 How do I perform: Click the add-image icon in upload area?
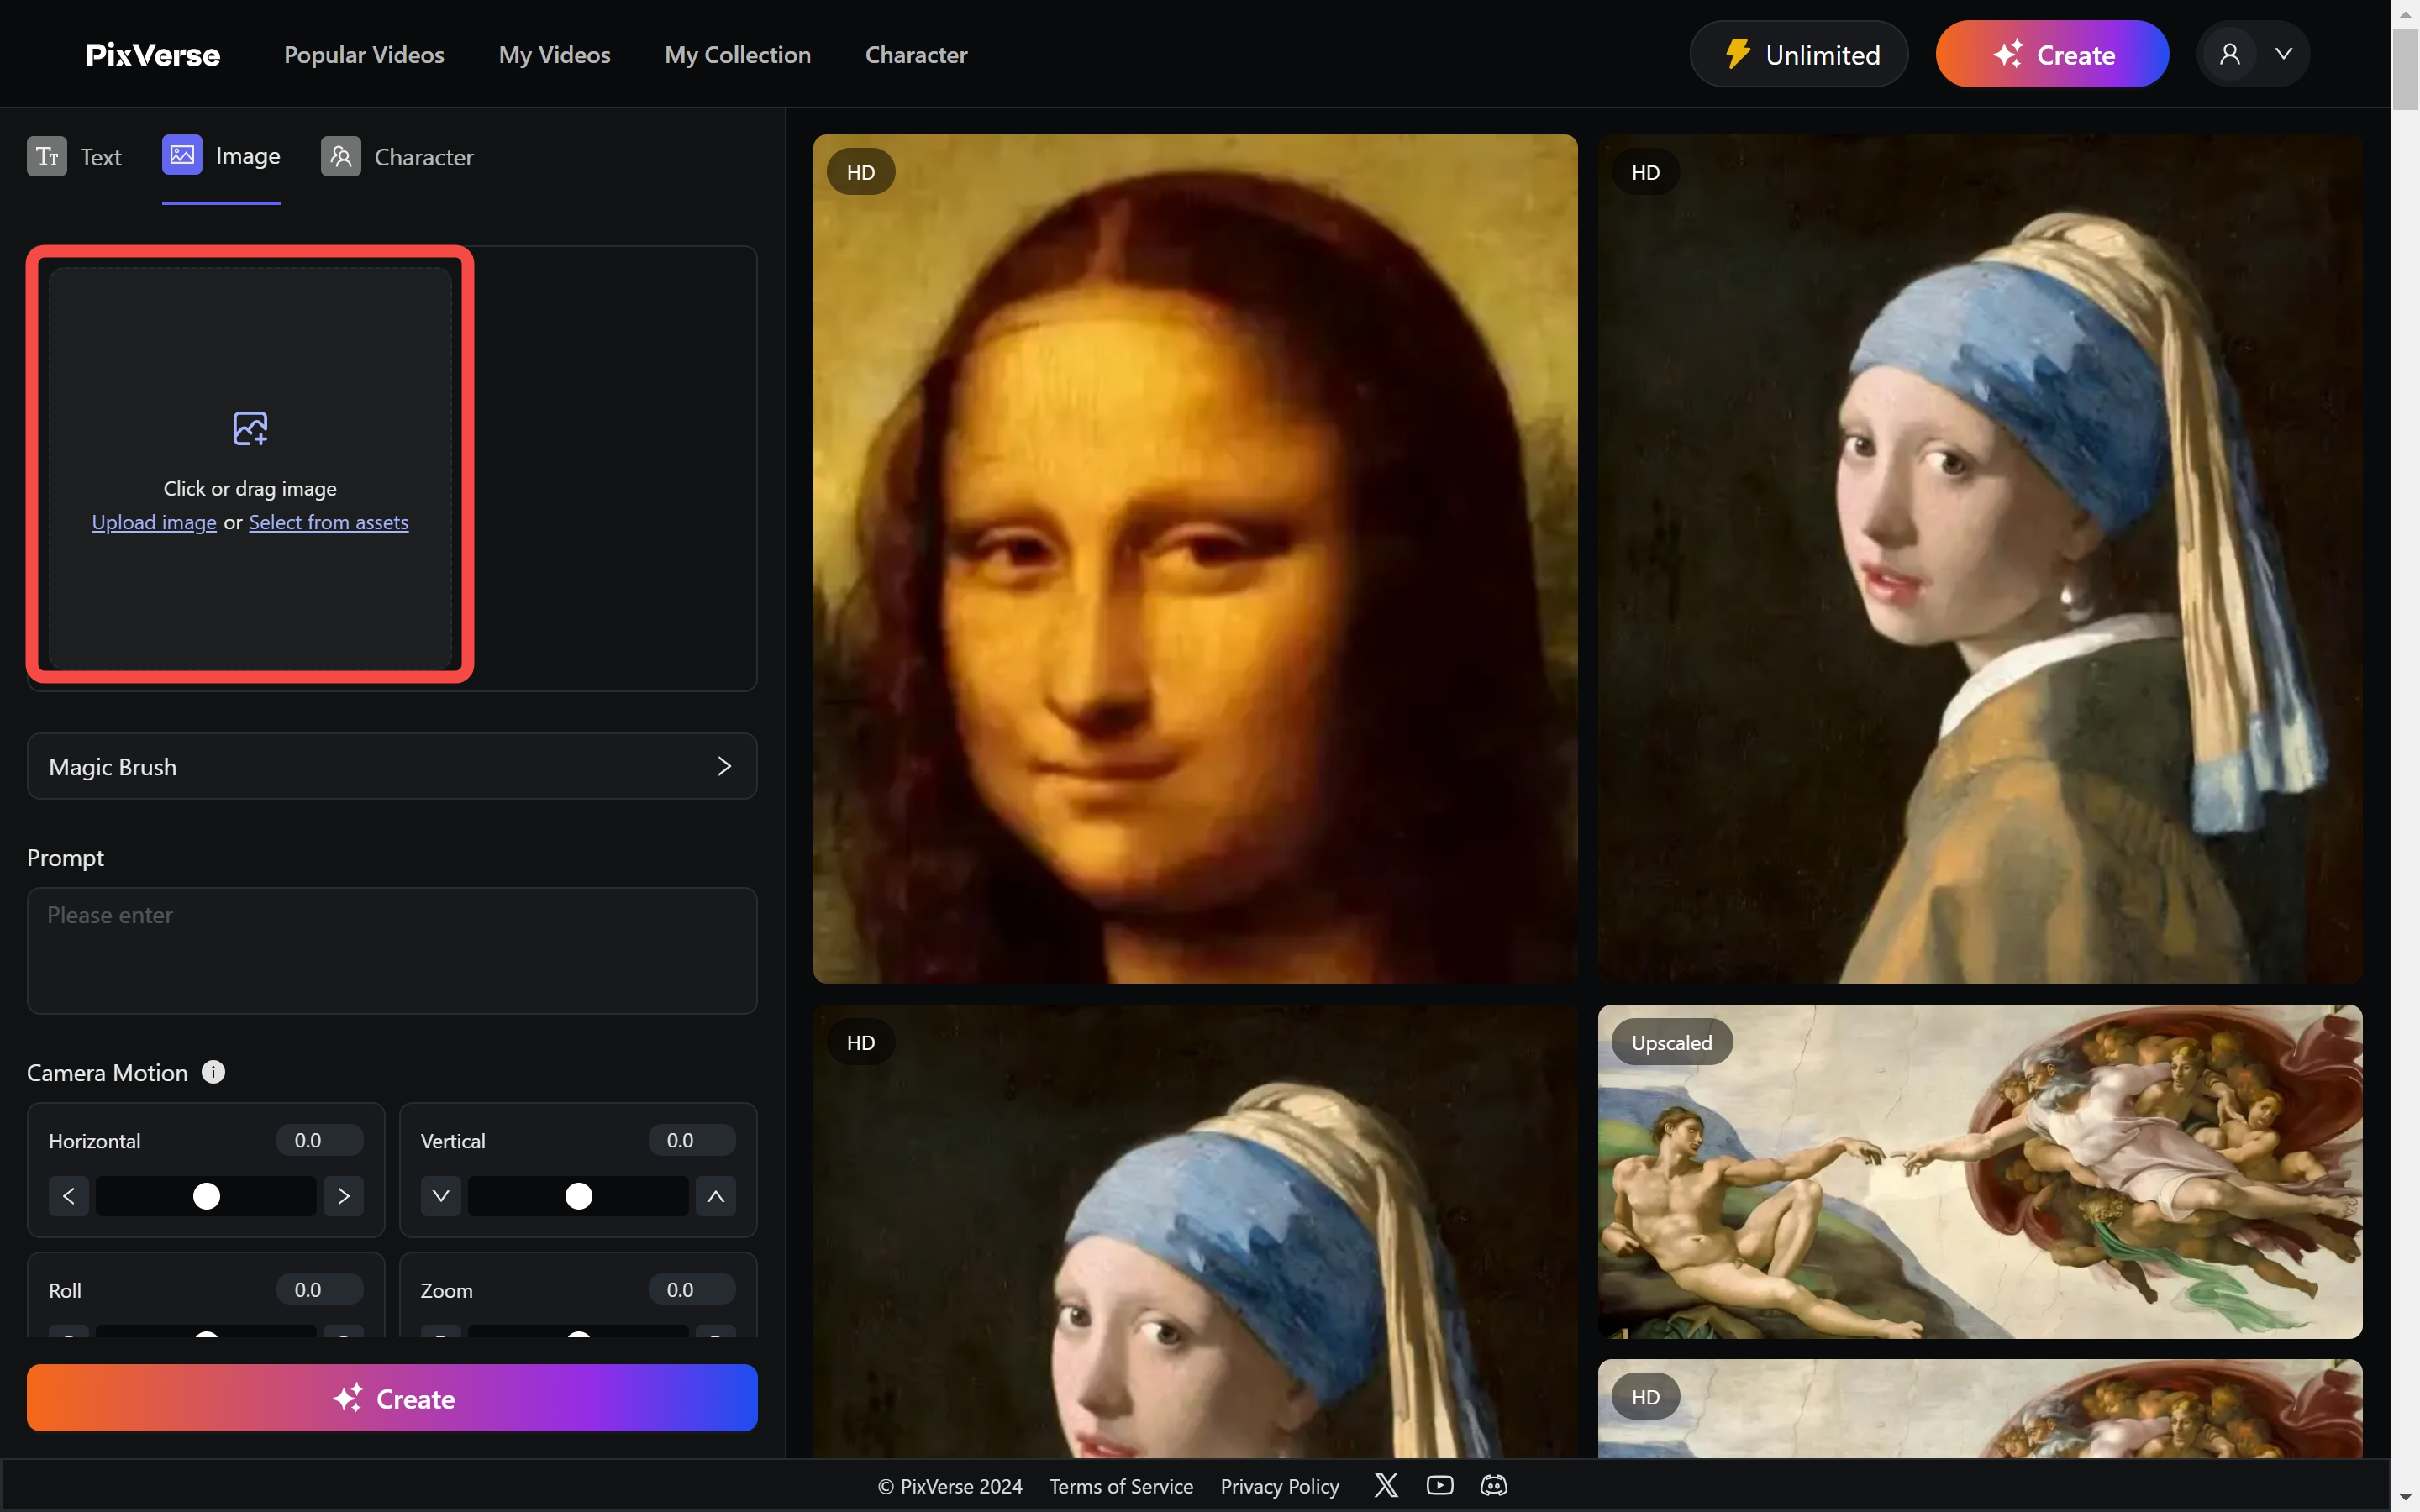coord(250,428)
